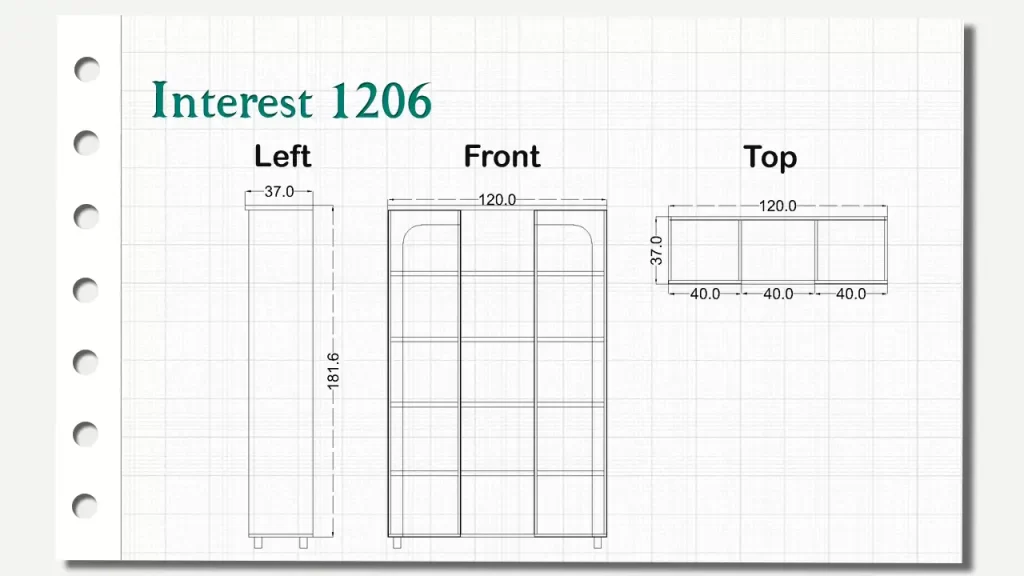Click the 37.0 width dimension above Left view
The image size is (1024, 576).
(279, 192)
